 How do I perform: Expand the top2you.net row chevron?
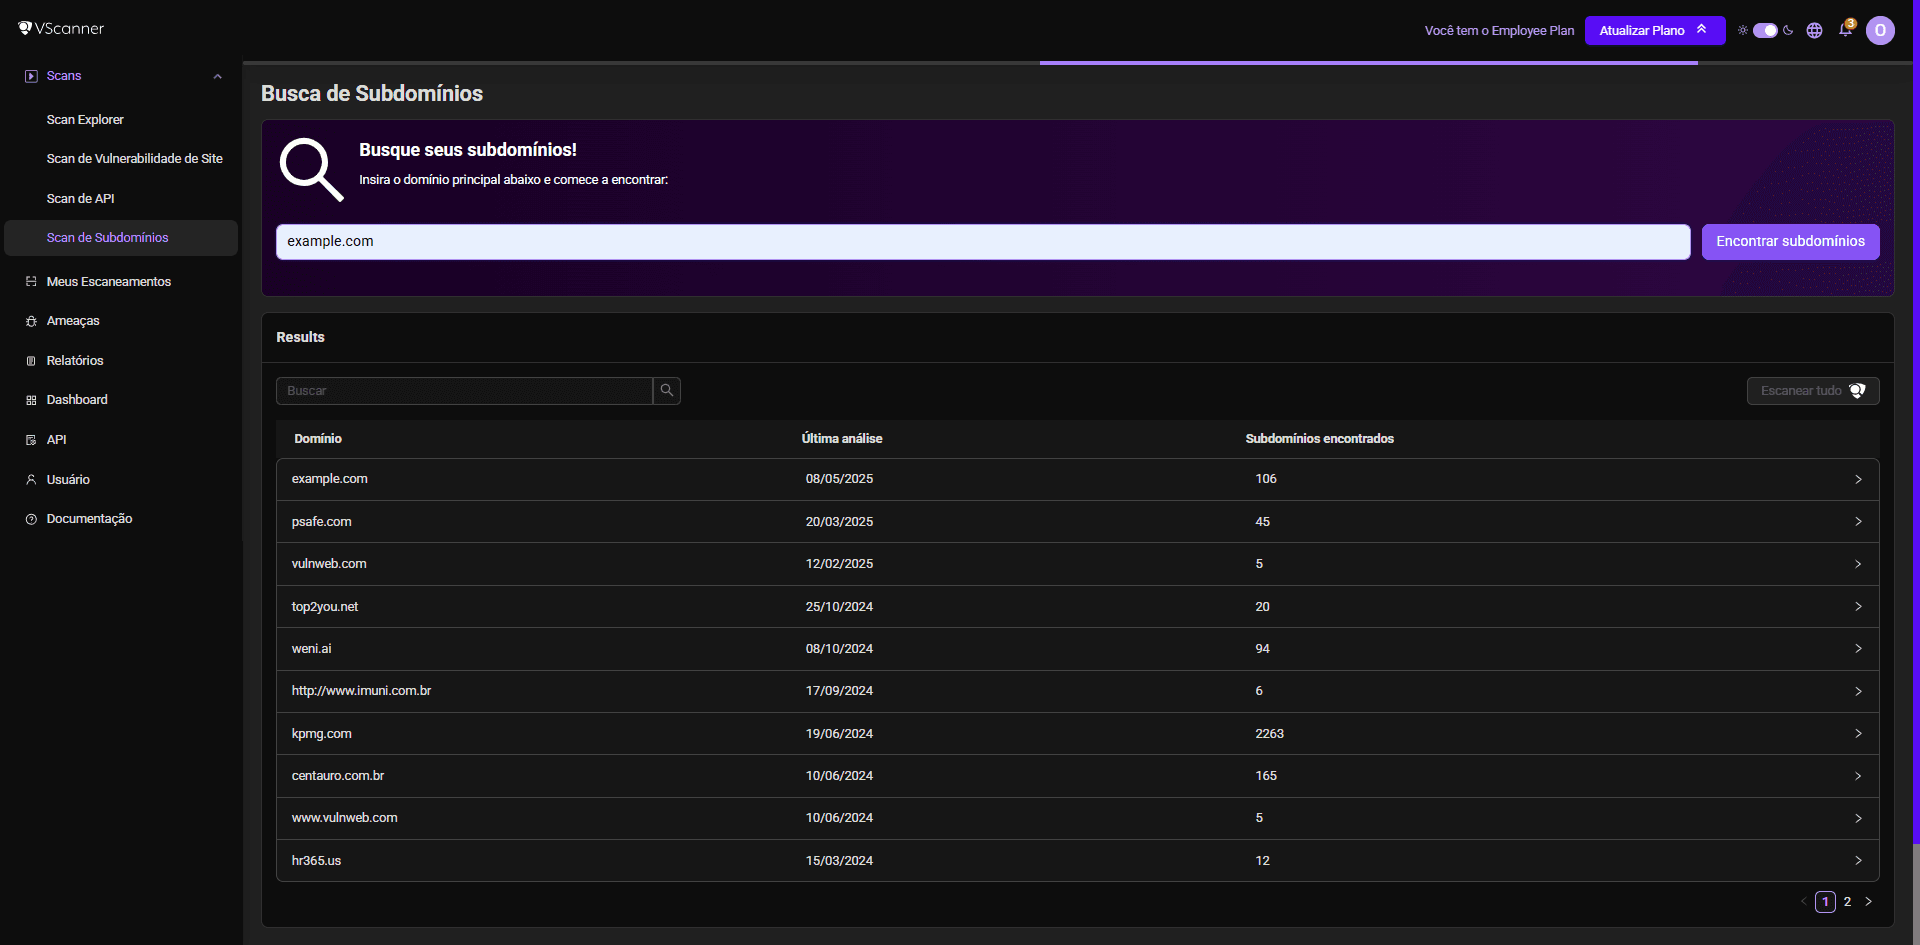point(1858,607)
